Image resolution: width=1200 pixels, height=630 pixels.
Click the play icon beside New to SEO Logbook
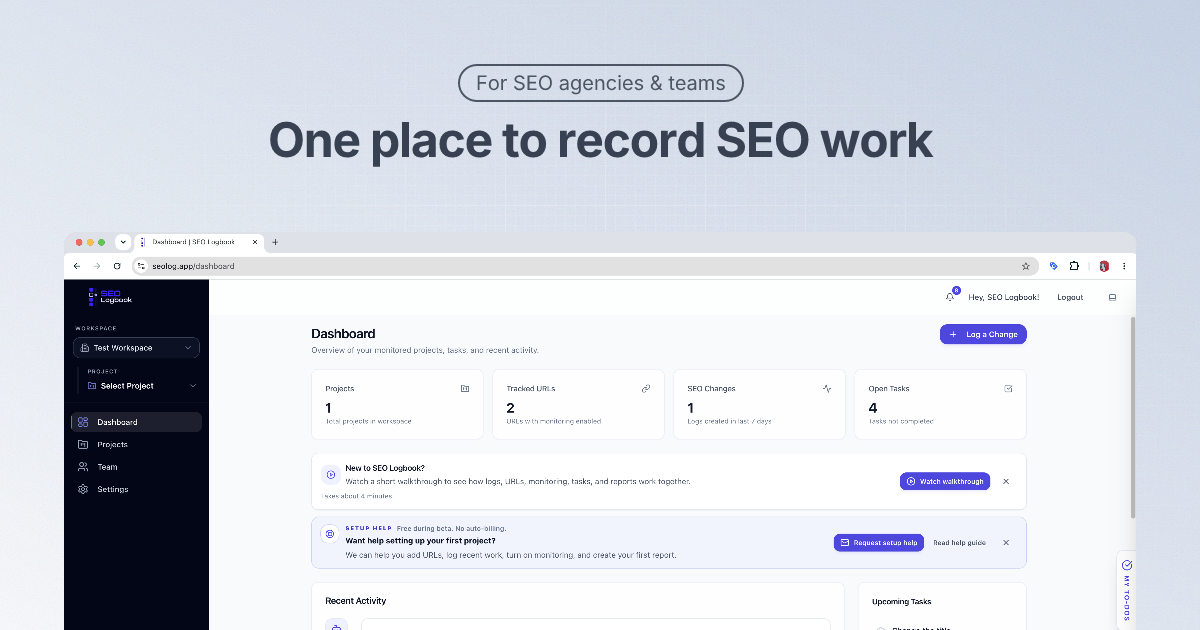click(x=330, y=475)
